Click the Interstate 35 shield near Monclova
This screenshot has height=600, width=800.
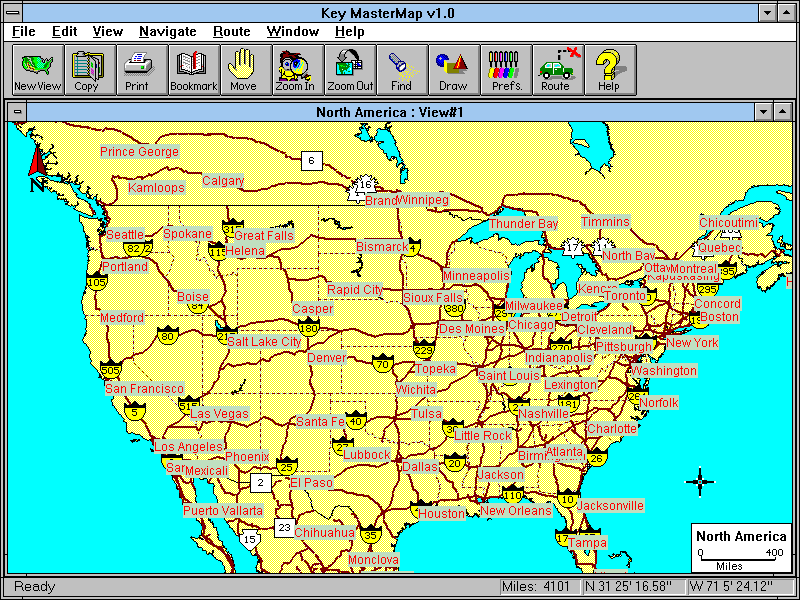371,534
